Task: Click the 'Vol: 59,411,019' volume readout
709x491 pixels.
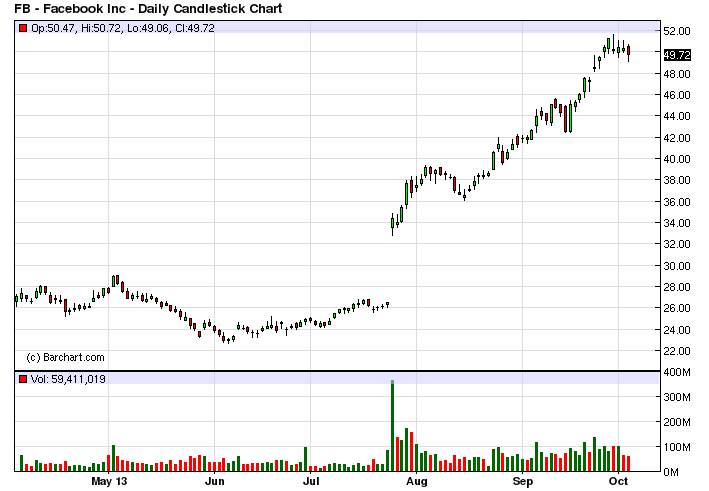Action: coord(68,379)
